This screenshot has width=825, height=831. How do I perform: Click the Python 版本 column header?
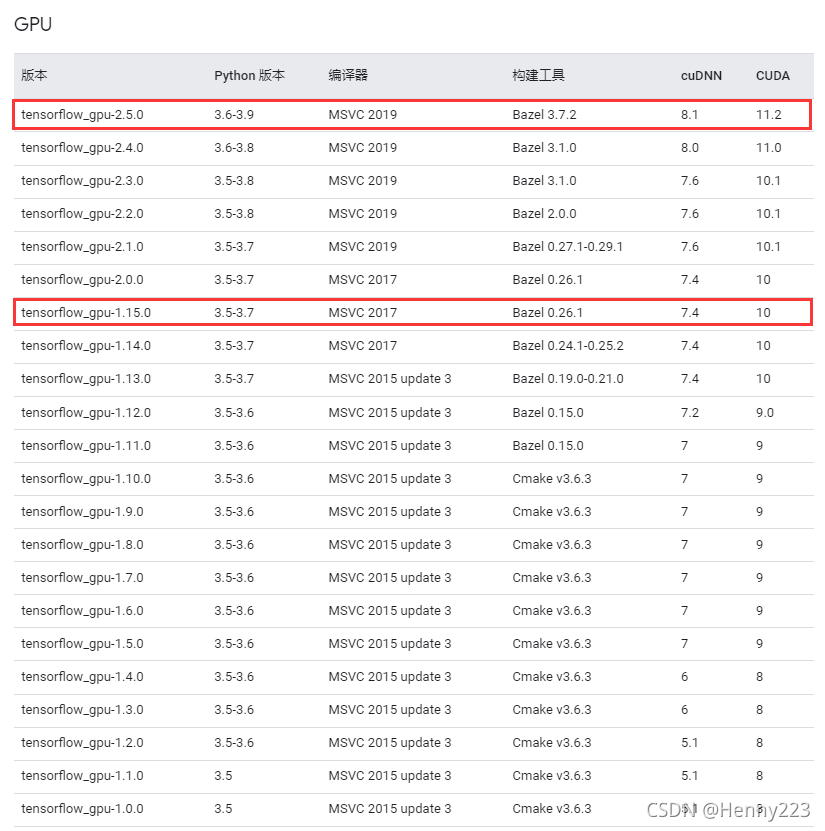[x=249, y=75]
